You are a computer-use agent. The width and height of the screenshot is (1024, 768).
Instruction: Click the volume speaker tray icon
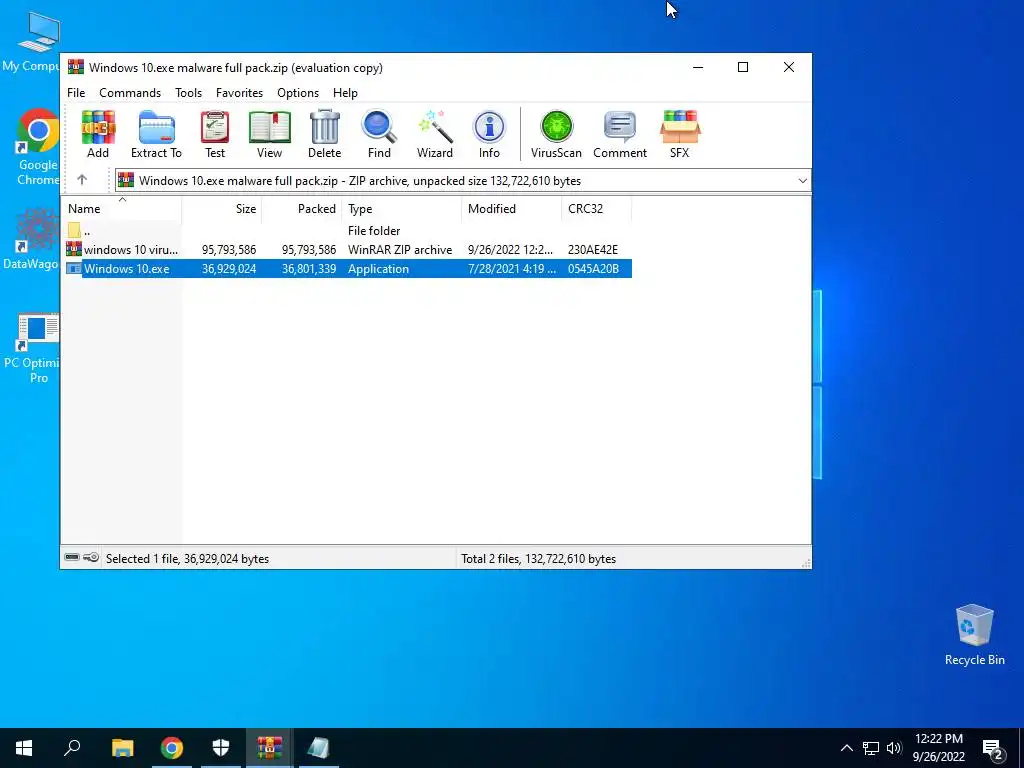click(x=894, y=748)
